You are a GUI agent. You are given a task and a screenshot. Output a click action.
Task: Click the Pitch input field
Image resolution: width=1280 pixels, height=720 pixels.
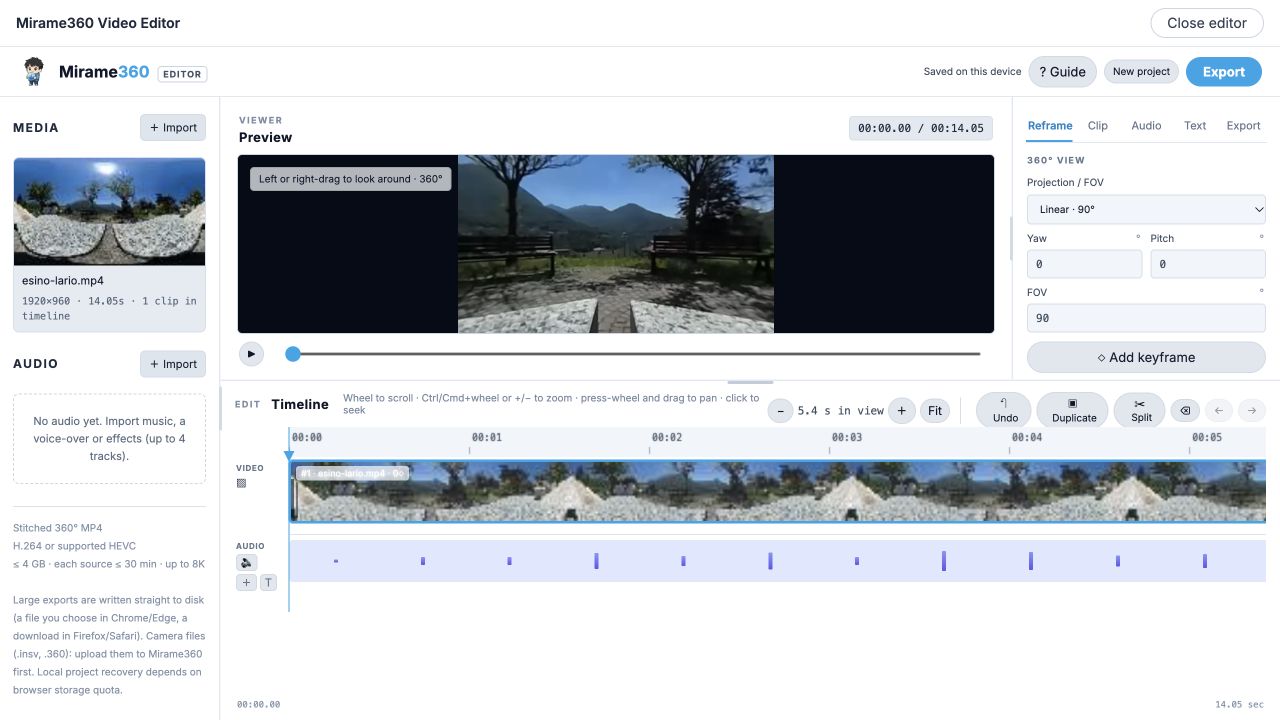click(x=1208, y=264)
